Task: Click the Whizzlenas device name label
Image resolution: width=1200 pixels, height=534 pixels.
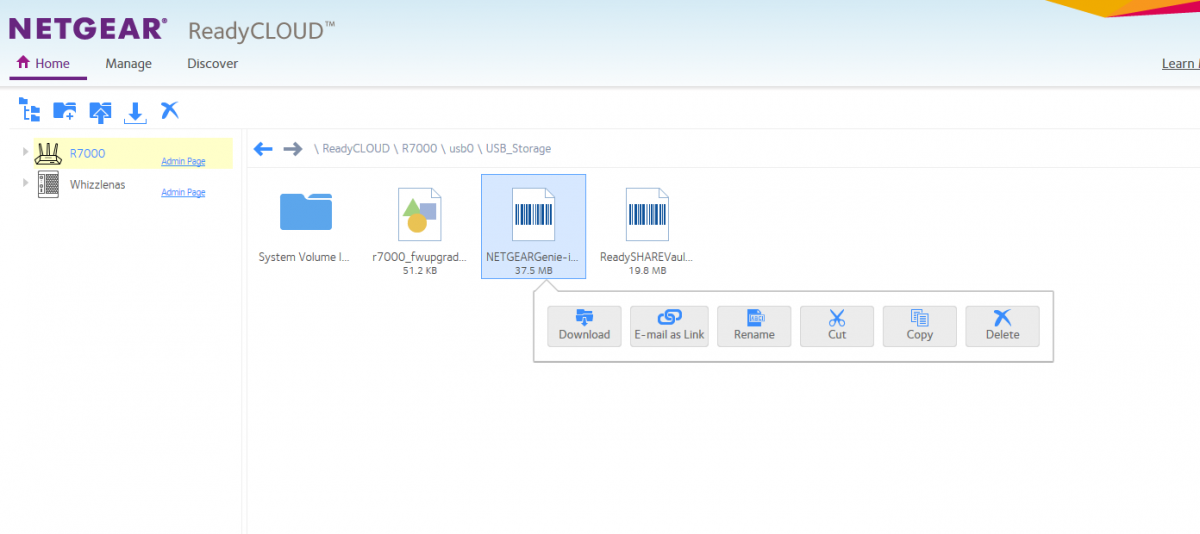Action: pyautogui.click(x=98, y=184)
